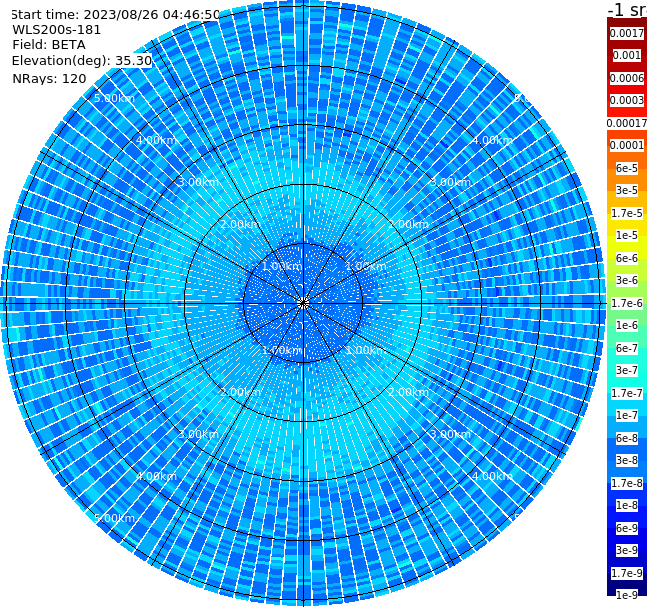647x607 pixels.
Task: Click the 5.00km range label in the upper-left quadrant
Action: (x=114, y=98)
